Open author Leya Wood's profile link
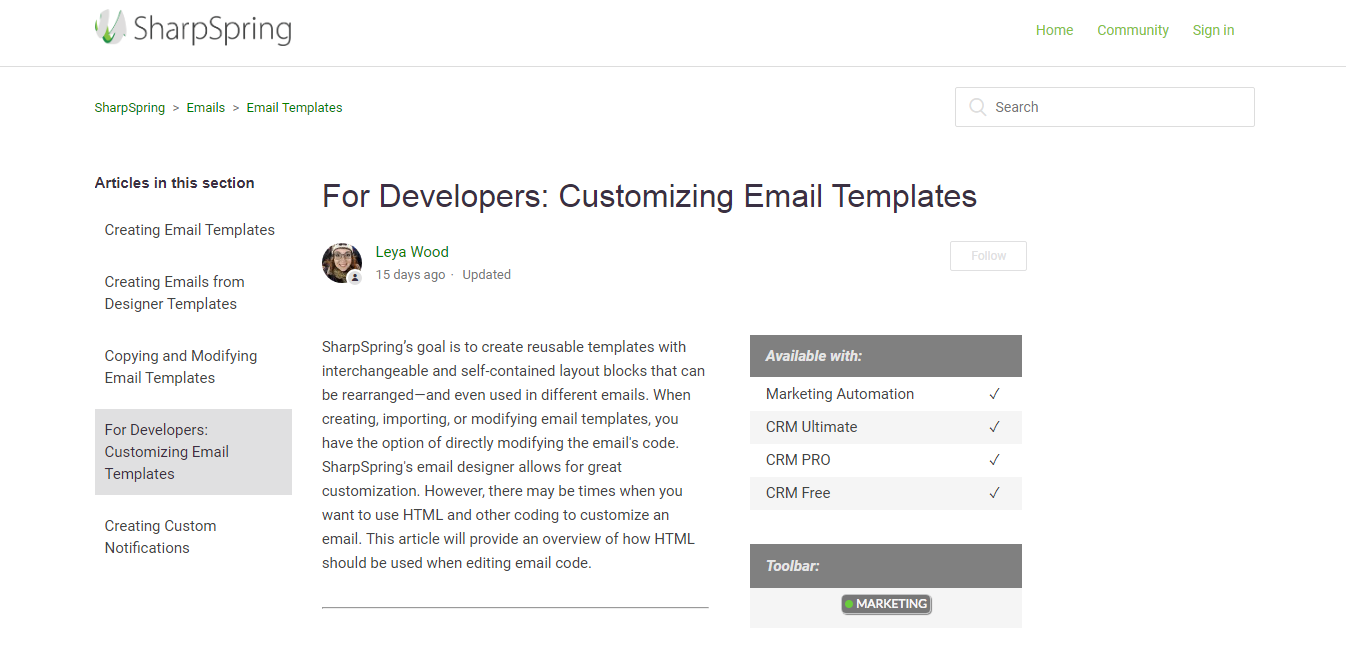Viewport: 1346px width, 646px height. click(x=412, y=252)
